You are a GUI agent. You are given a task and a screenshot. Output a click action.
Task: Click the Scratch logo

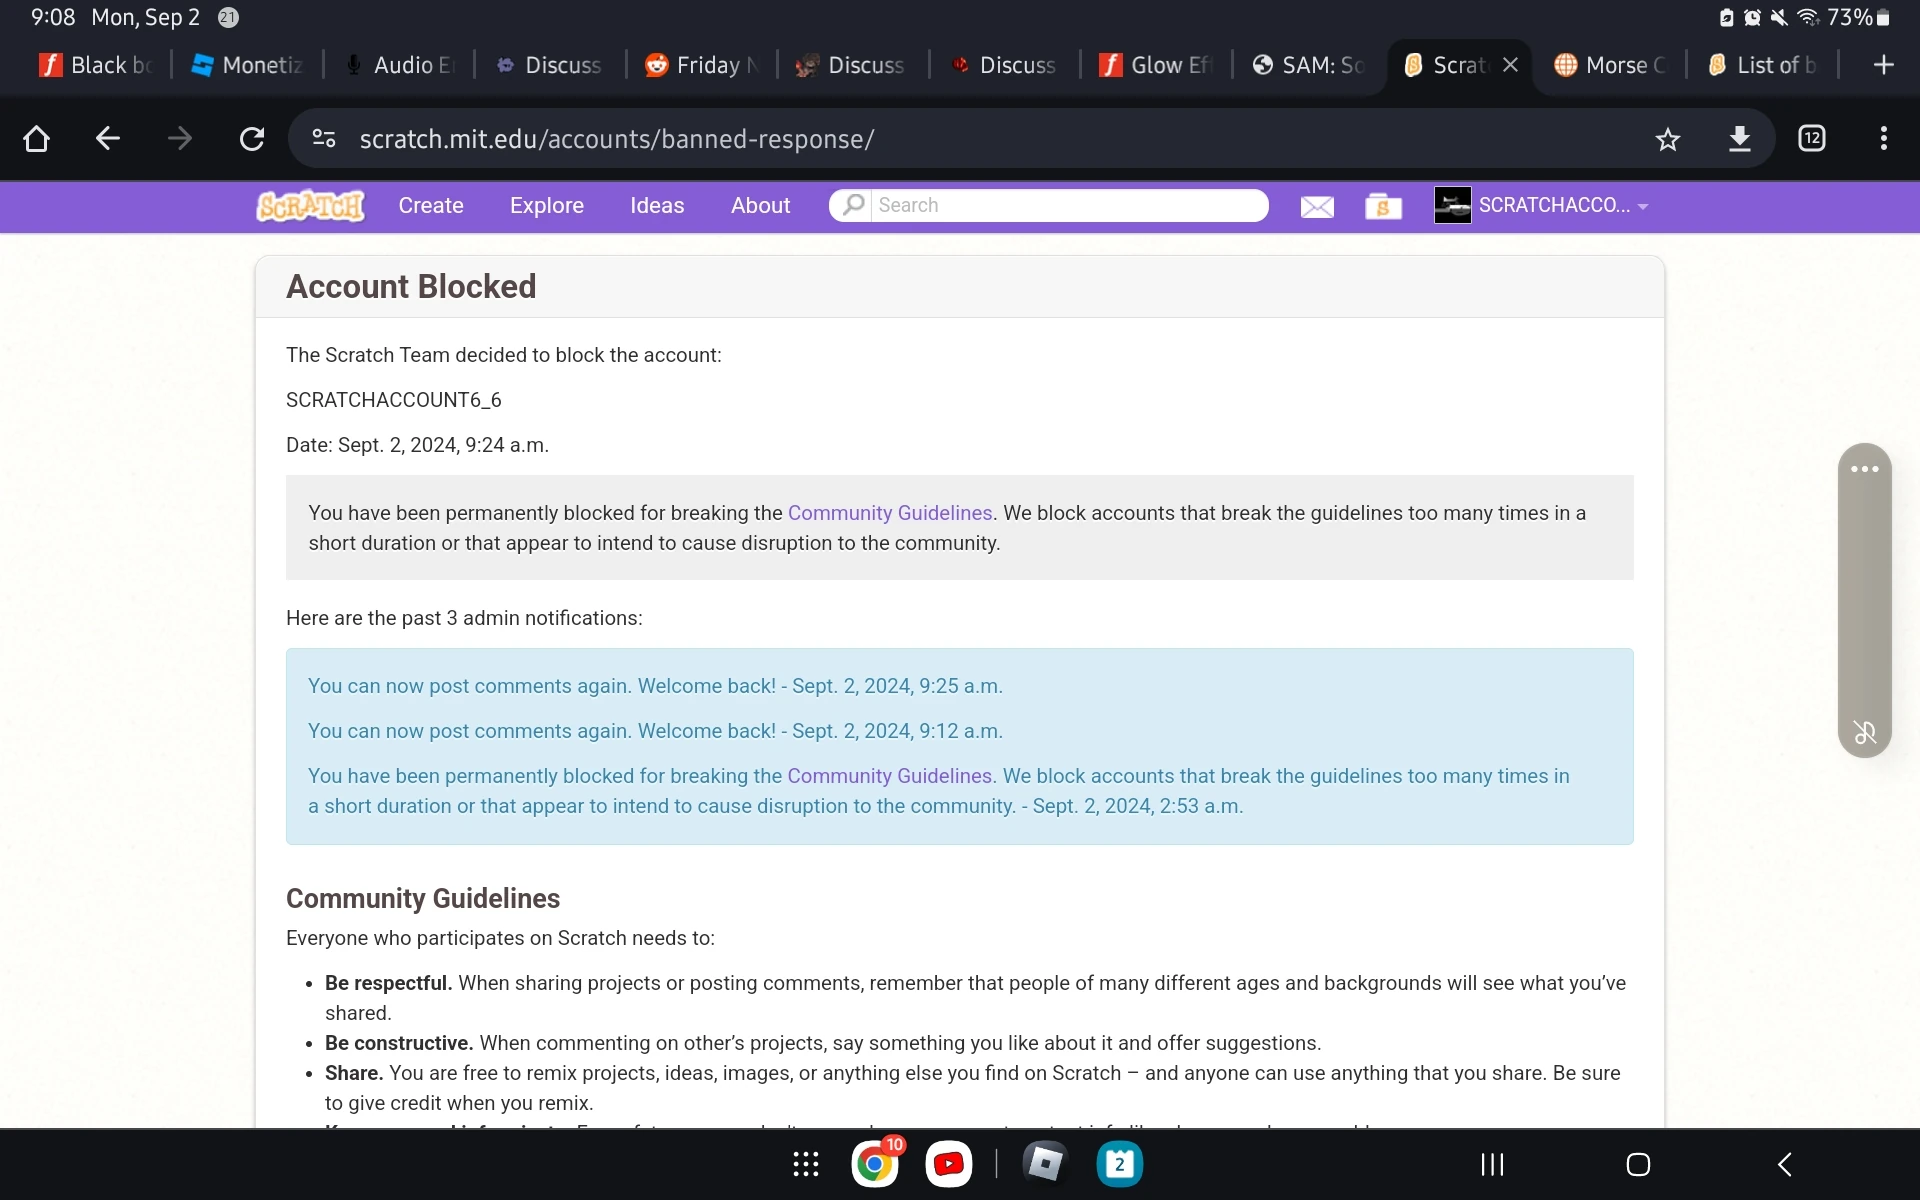pyautogui.click(x=309, y=206)
